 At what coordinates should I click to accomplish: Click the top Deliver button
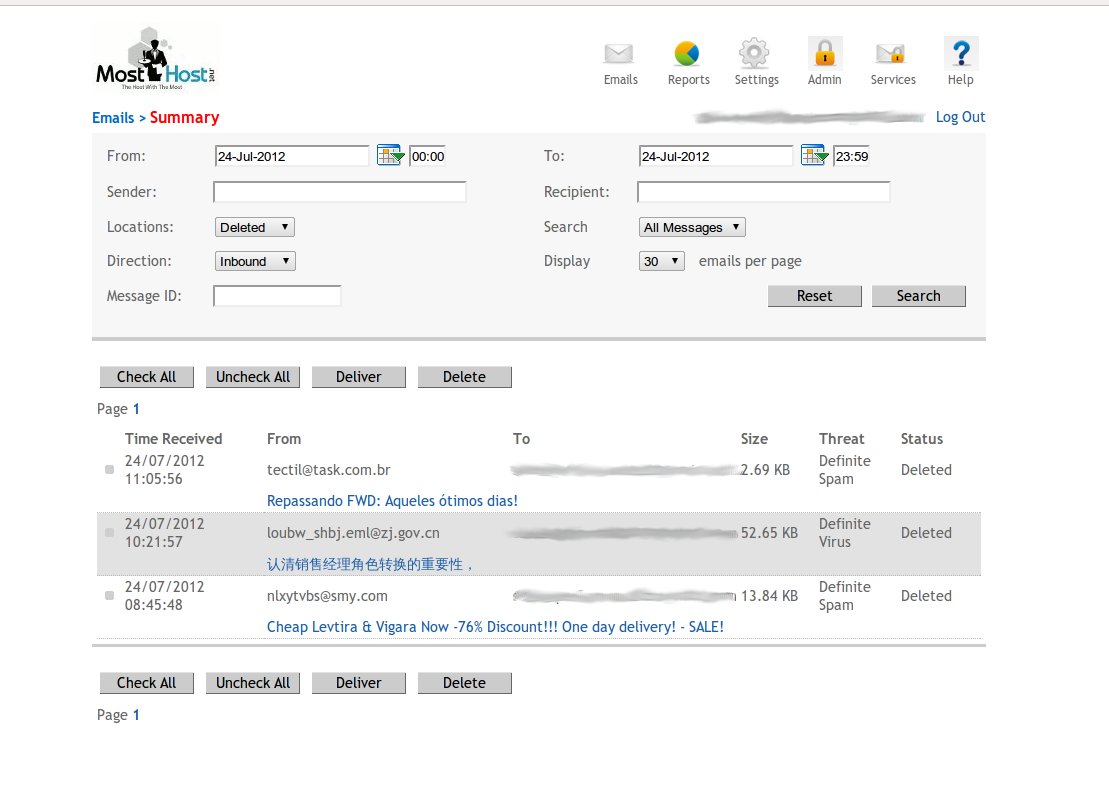(359, 377)
